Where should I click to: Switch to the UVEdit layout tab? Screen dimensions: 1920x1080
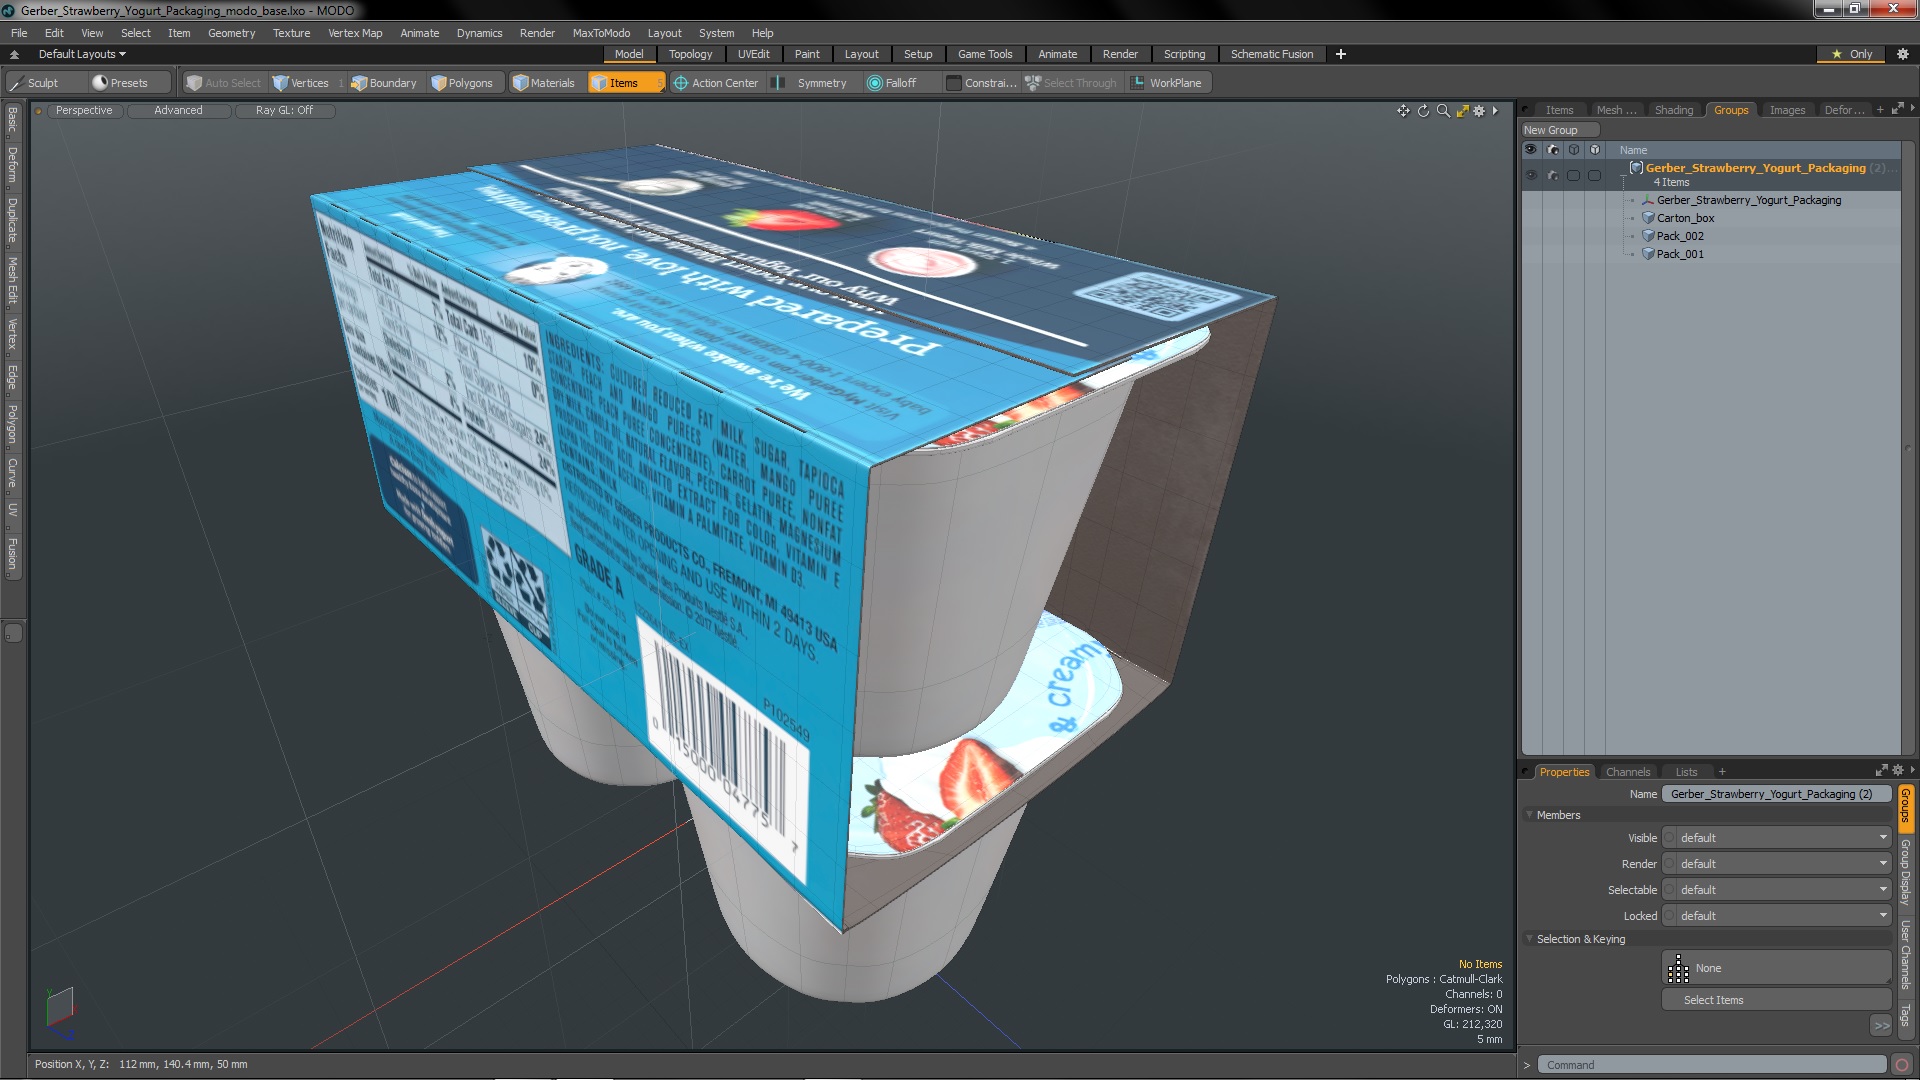(754, 54)
